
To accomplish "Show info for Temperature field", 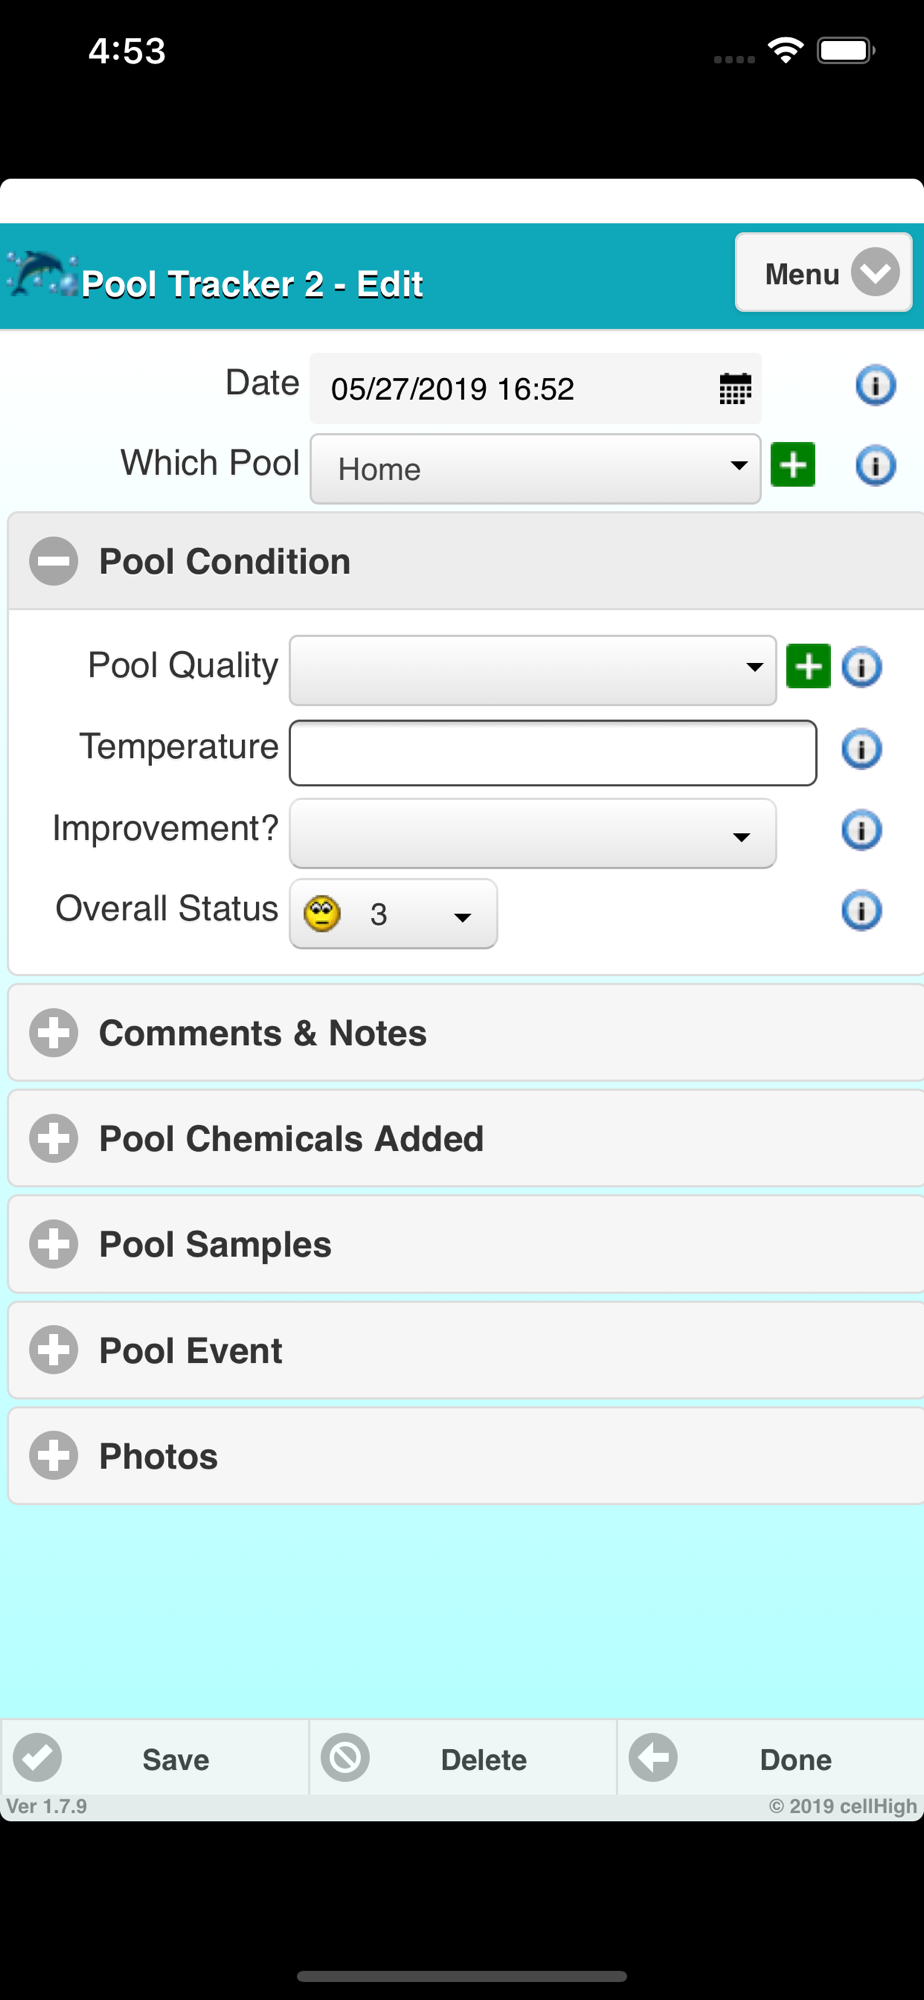I will click(861, 749).
